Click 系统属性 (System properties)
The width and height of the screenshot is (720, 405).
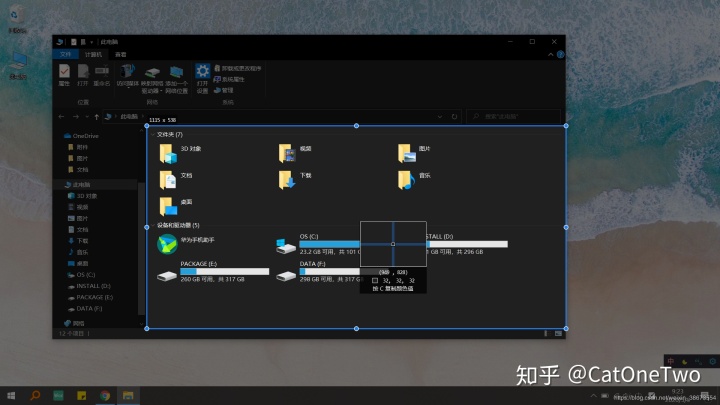229,79
